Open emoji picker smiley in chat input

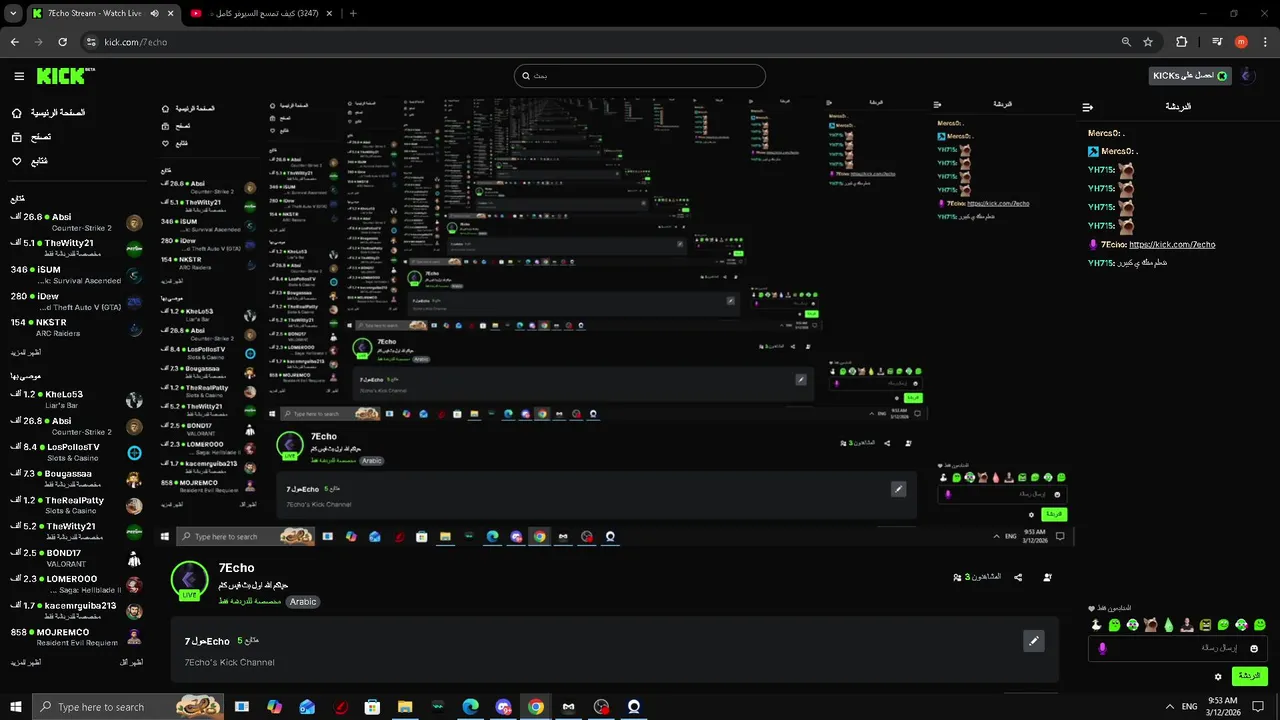point(1254,648)
